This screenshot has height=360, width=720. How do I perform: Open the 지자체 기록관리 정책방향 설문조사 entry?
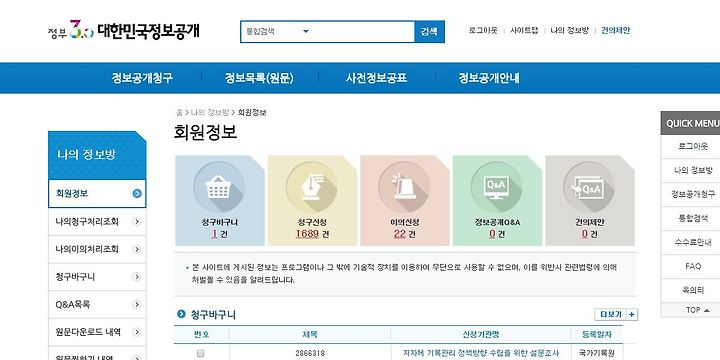pyautogui.click(x=481, y=353)
